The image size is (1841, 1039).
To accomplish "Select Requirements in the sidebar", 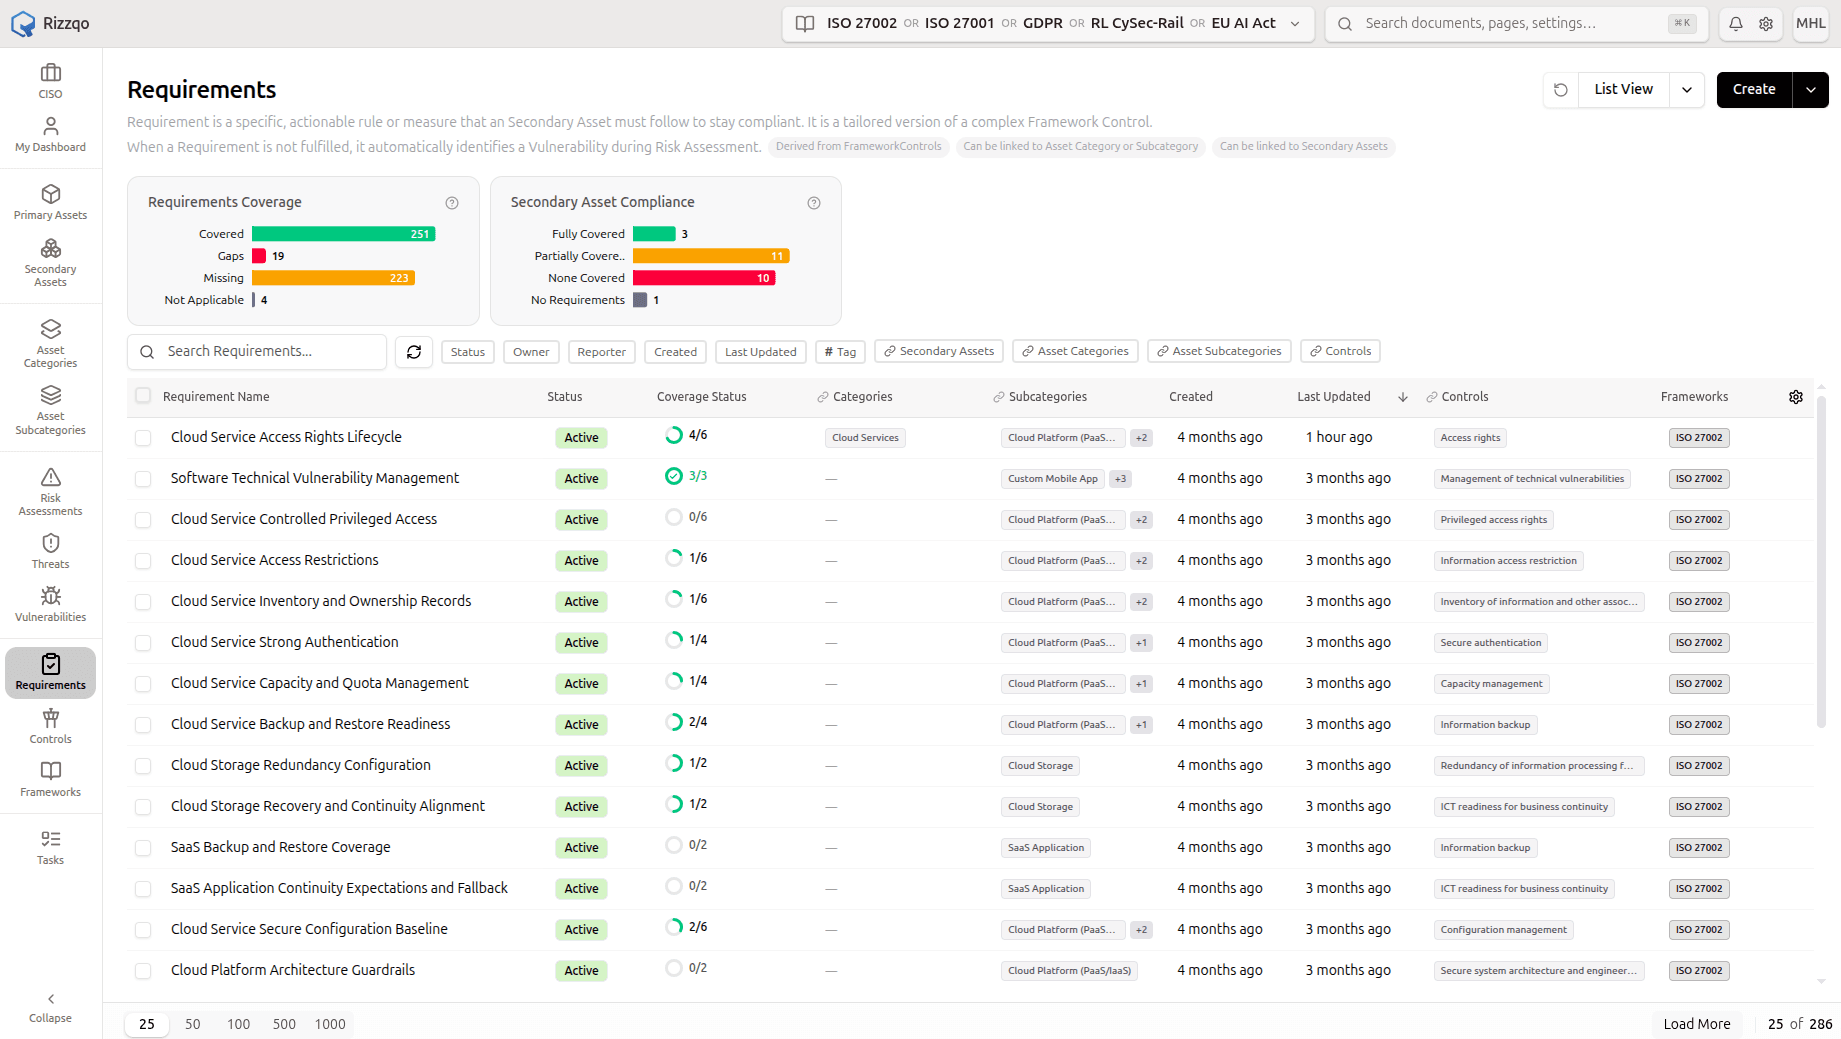I will (50, 672).
